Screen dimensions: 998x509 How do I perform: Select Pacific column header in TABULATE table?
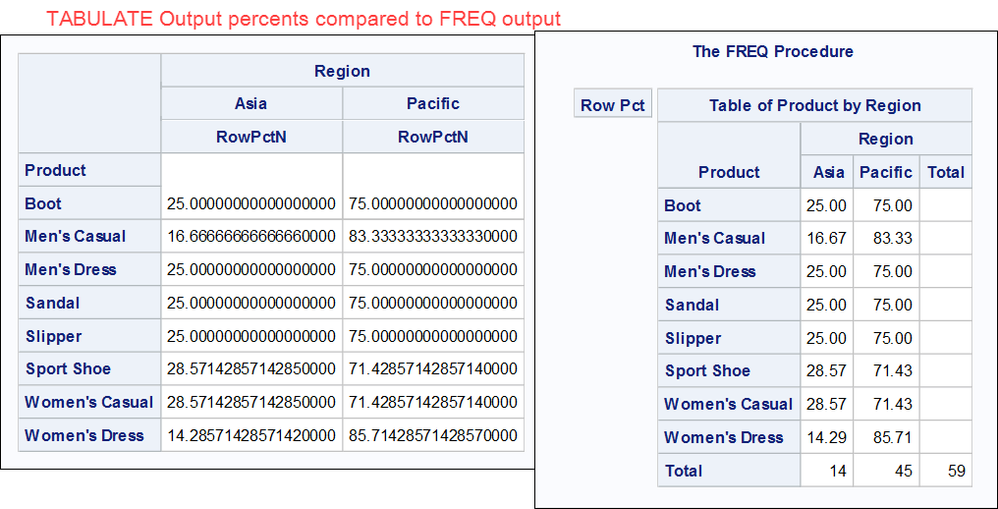[433, 104]
